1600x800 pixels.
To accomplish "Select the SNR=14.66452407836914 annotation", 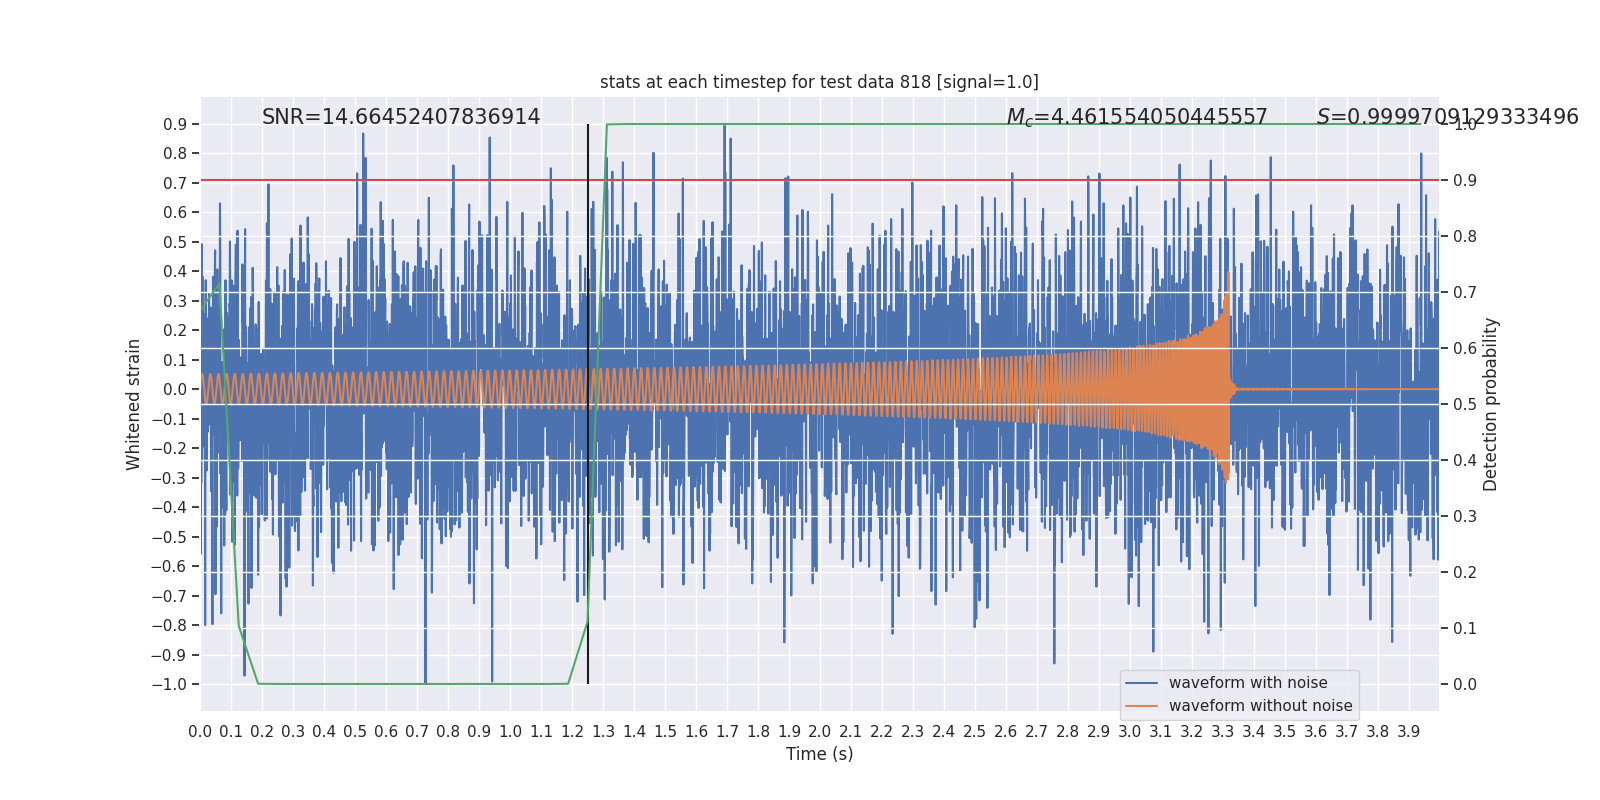I will (x=401, y=117).
